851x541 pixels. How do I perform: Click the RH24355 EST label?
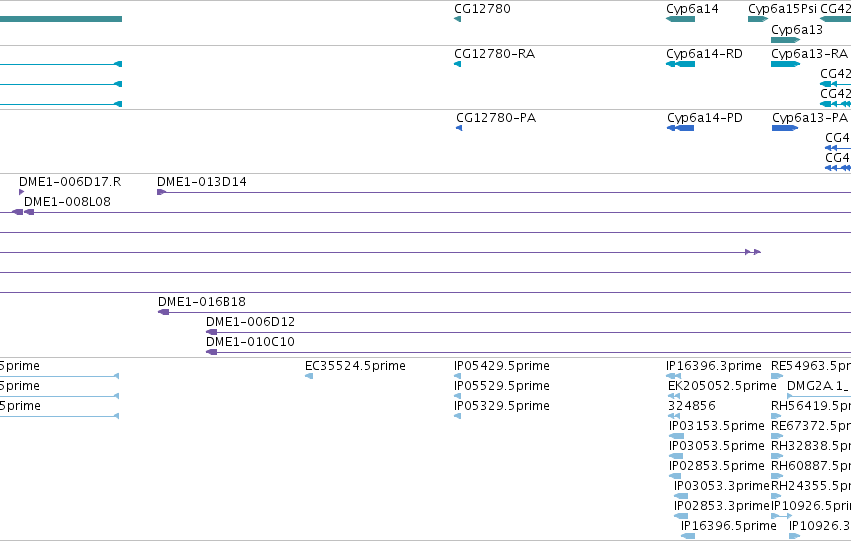(811, 486)
